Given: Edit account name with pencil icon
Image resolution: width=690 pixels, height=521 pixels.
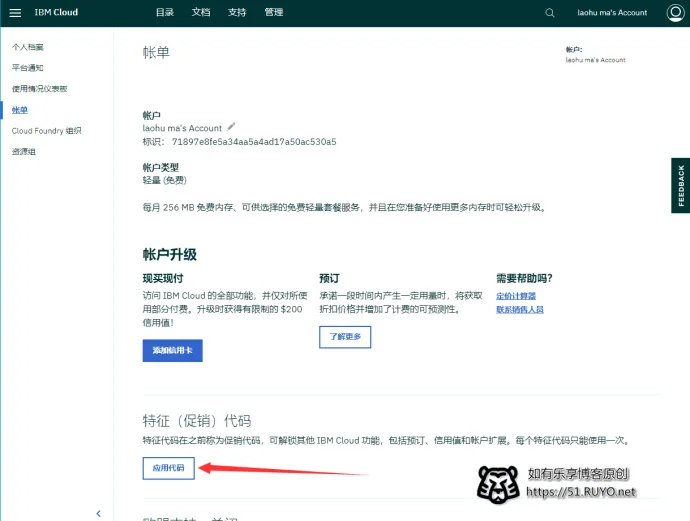Looking at the screenshot, I should pos(231,127).
